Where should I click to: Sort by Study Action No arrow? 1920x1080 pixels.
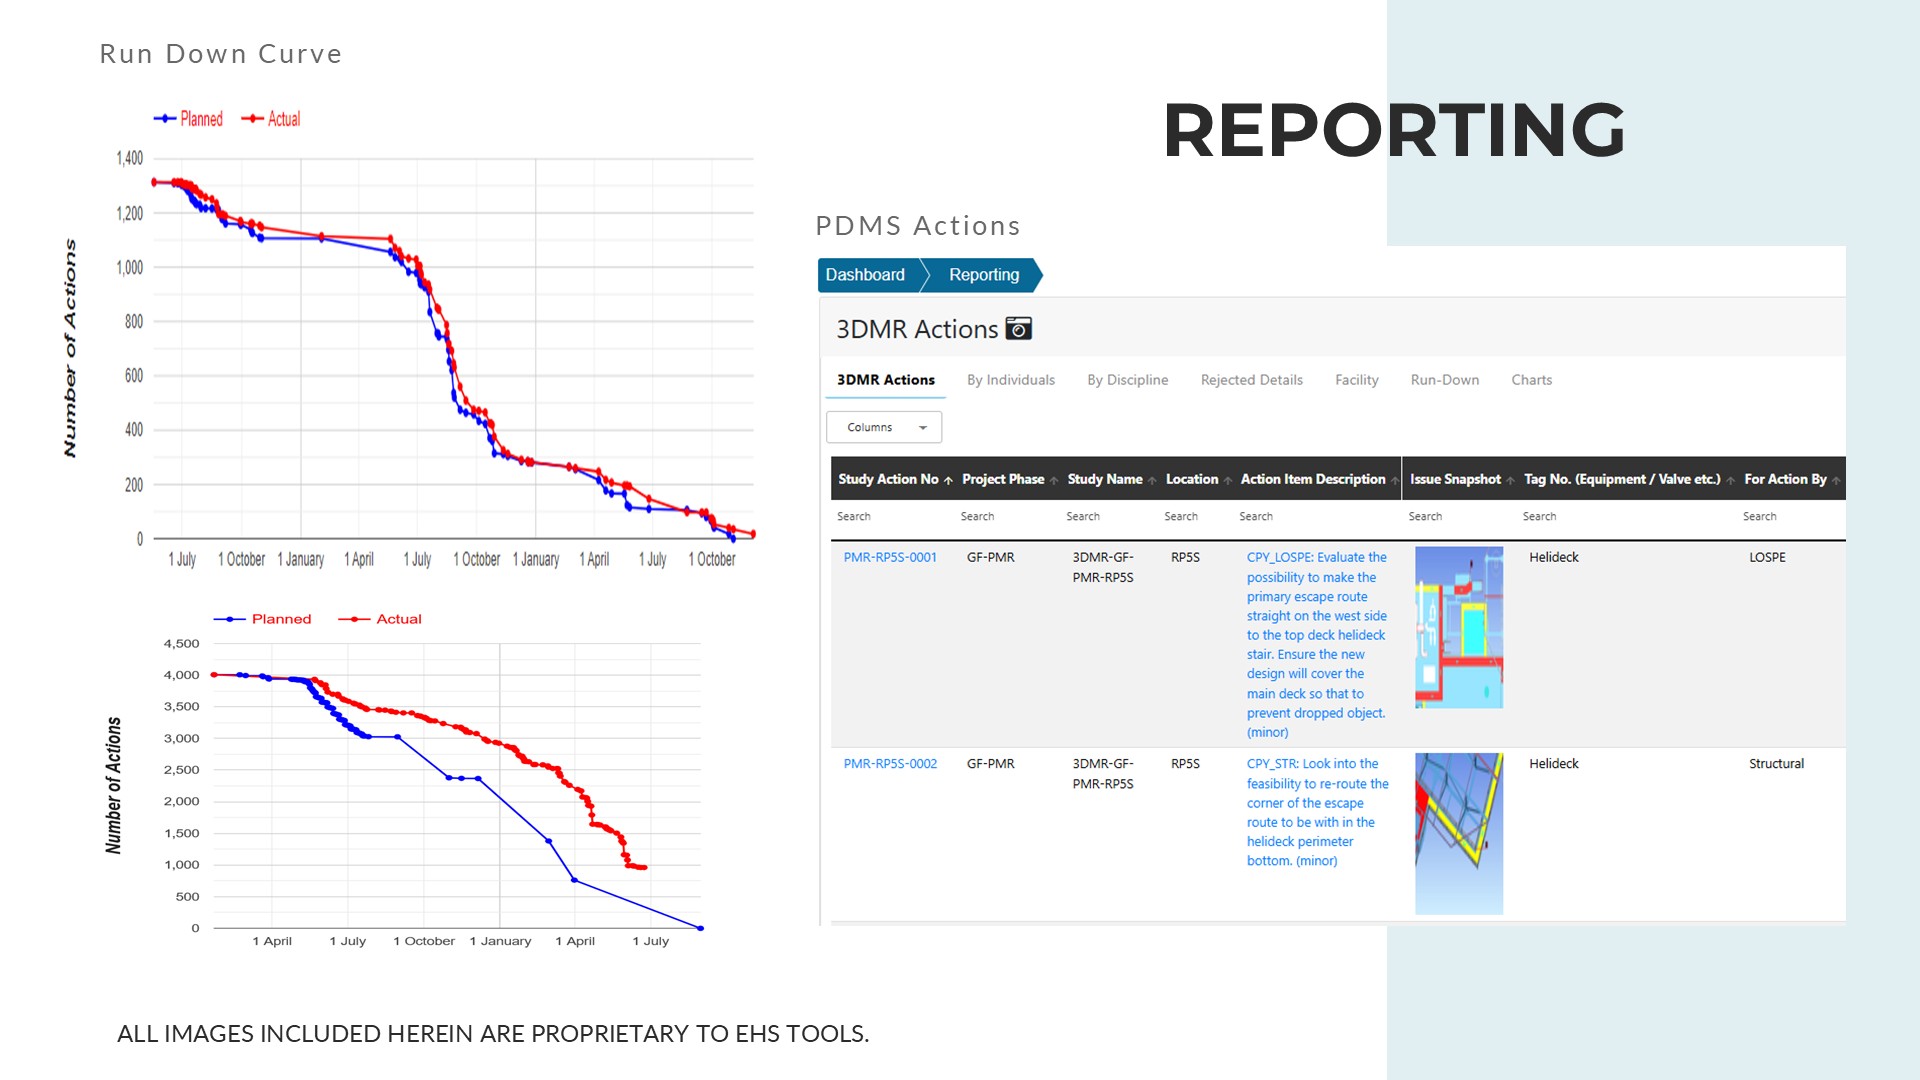(x=948, y=480)
